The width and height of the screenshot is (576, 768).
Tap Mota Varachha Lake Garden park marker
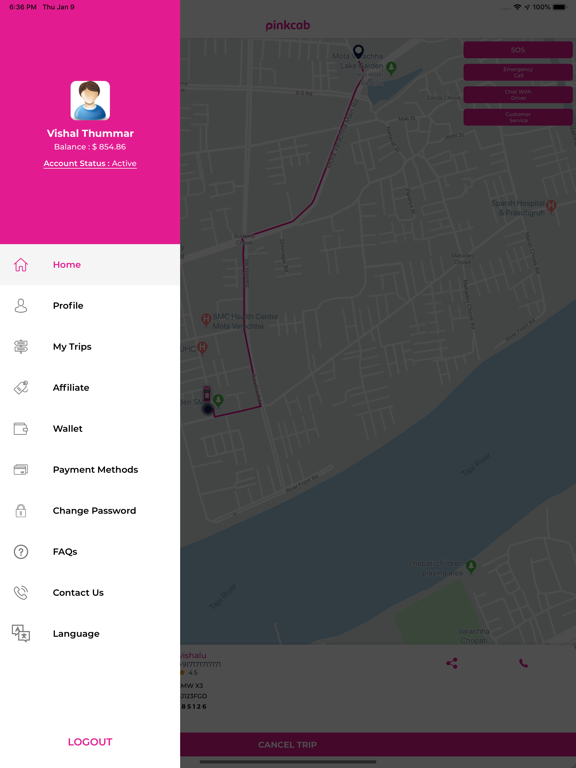pyautogui.click(x=391, y=68)
